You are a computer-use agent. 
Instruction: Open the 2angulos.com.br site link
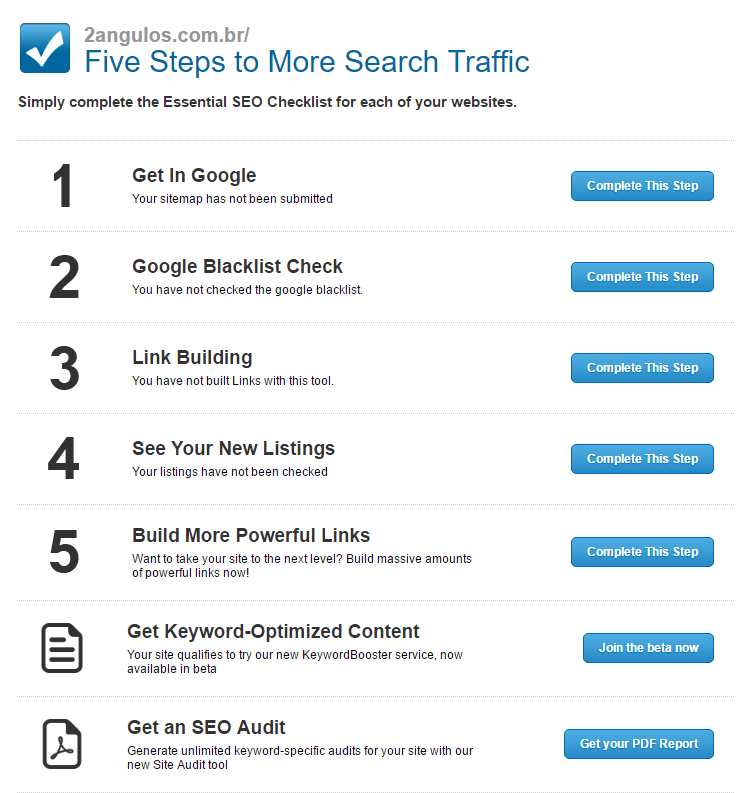166,35
